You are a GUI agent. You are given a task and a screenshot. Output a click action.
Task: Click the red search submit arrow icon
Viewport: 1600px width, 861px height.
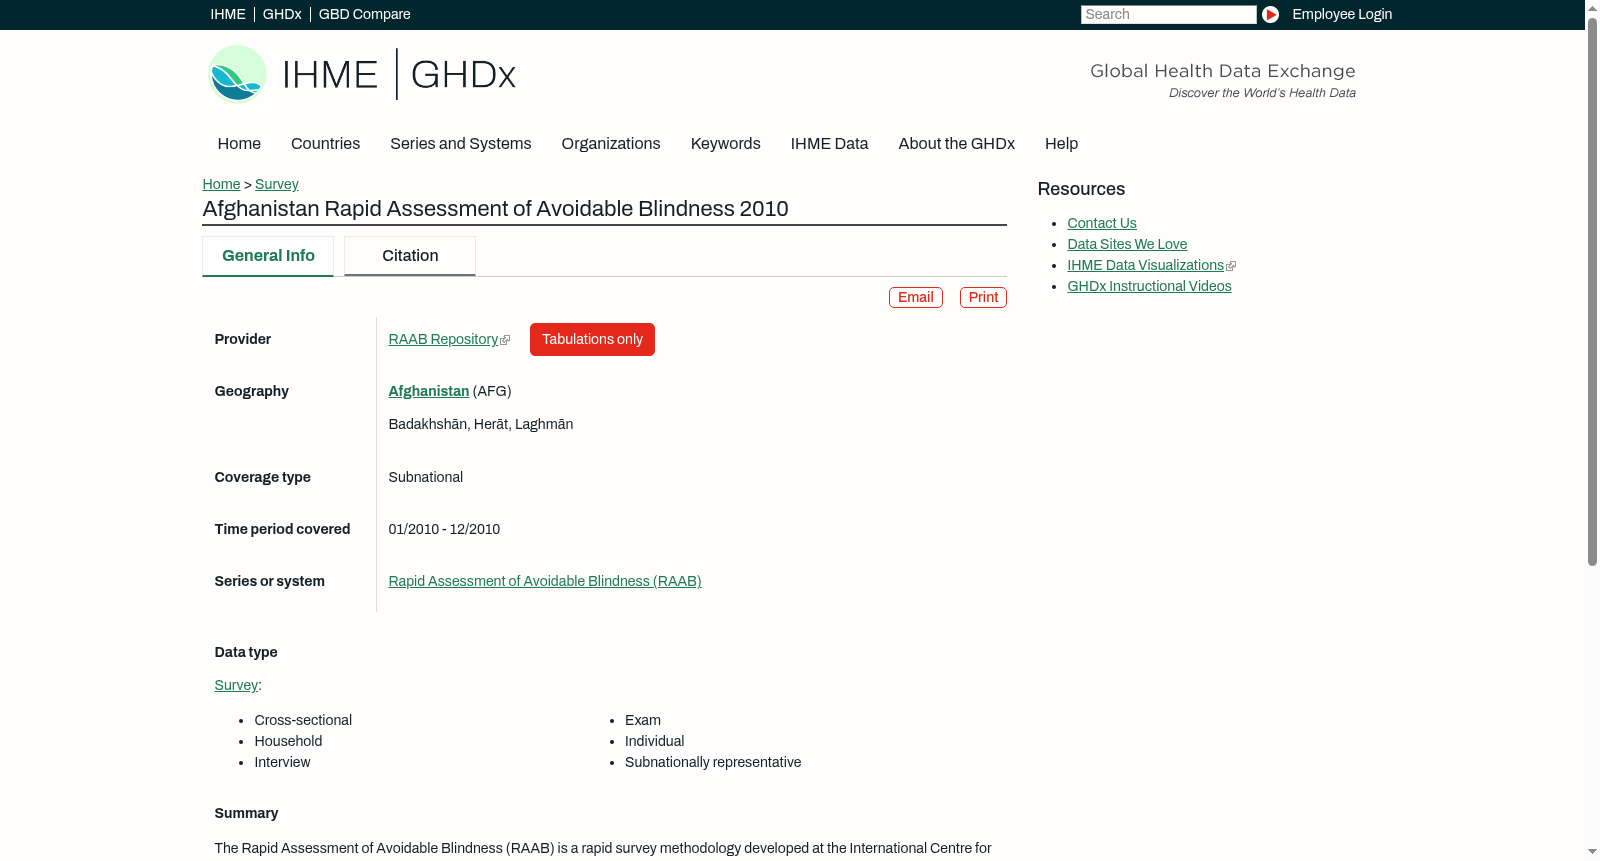[1270, 14]
